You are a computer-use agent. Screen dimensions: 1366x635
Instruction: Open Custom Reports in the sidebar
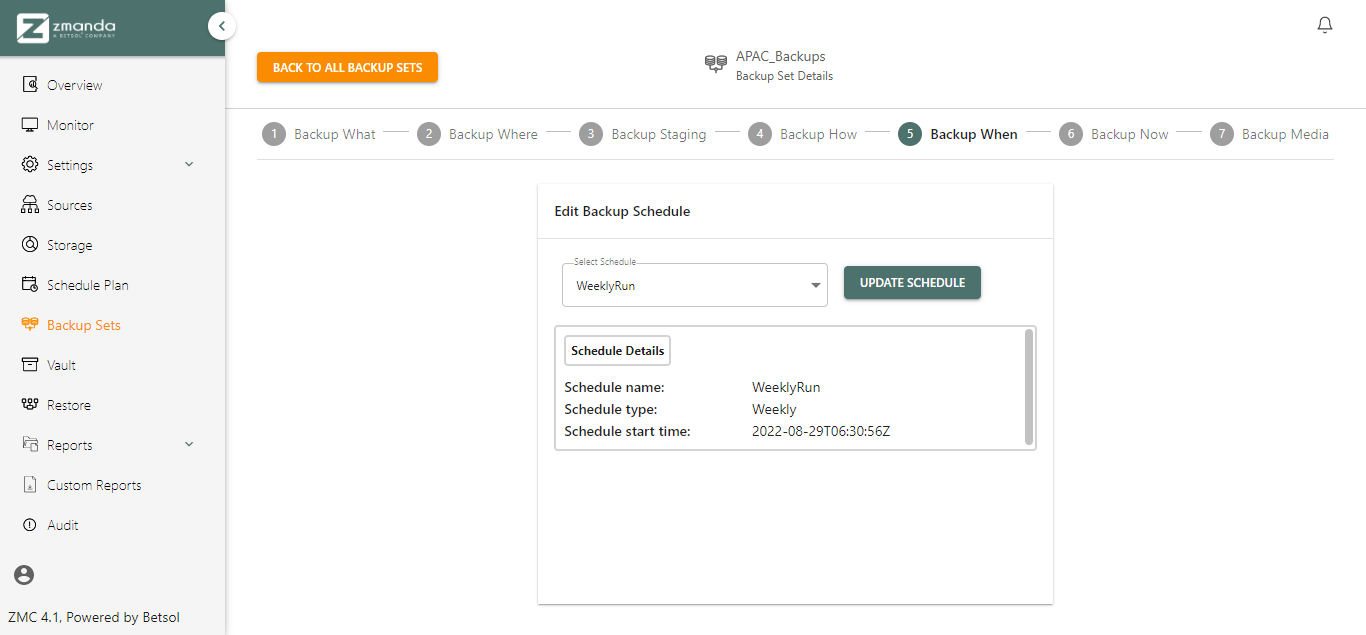[x=94, y=485]
